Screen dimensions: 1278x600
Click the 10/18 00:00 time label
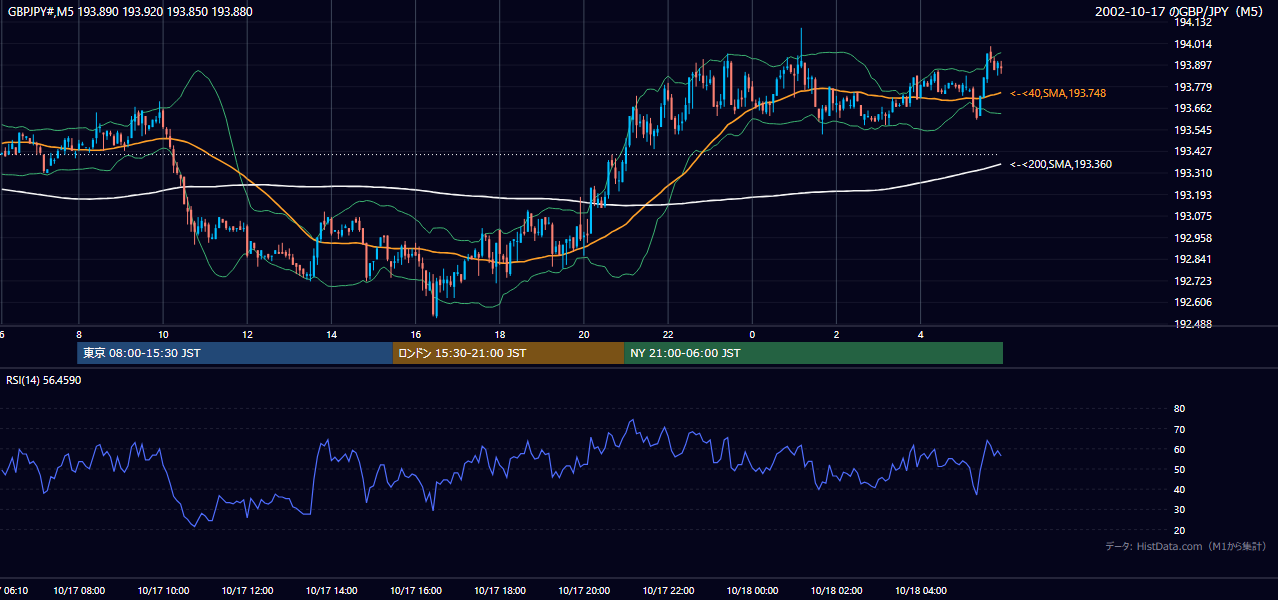752,591
